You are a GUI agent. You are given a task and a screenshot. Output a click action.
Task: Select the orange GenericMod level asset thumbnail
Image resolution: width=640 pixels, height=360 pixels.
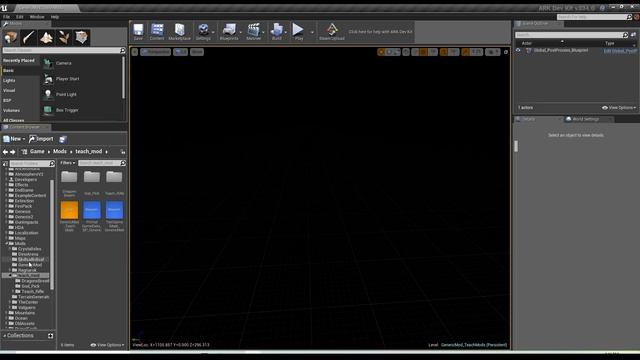(x=69, y=210)
